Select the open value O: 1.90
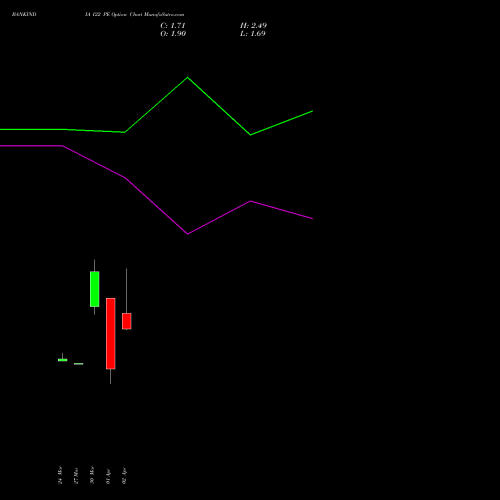Viewport: 500px width, 500px height. pos(173,34)
